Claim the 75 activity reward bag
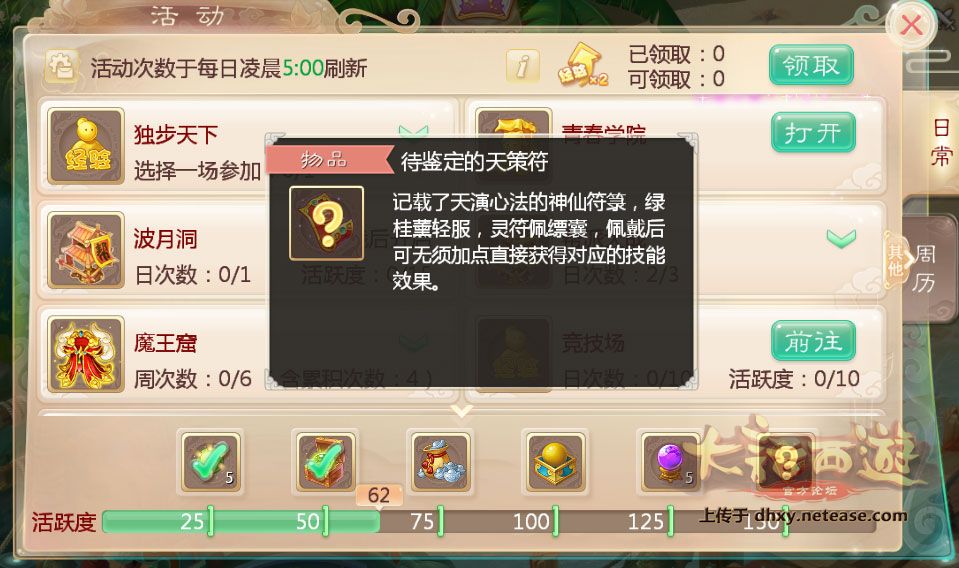959x568 pixels. point(440,462)
